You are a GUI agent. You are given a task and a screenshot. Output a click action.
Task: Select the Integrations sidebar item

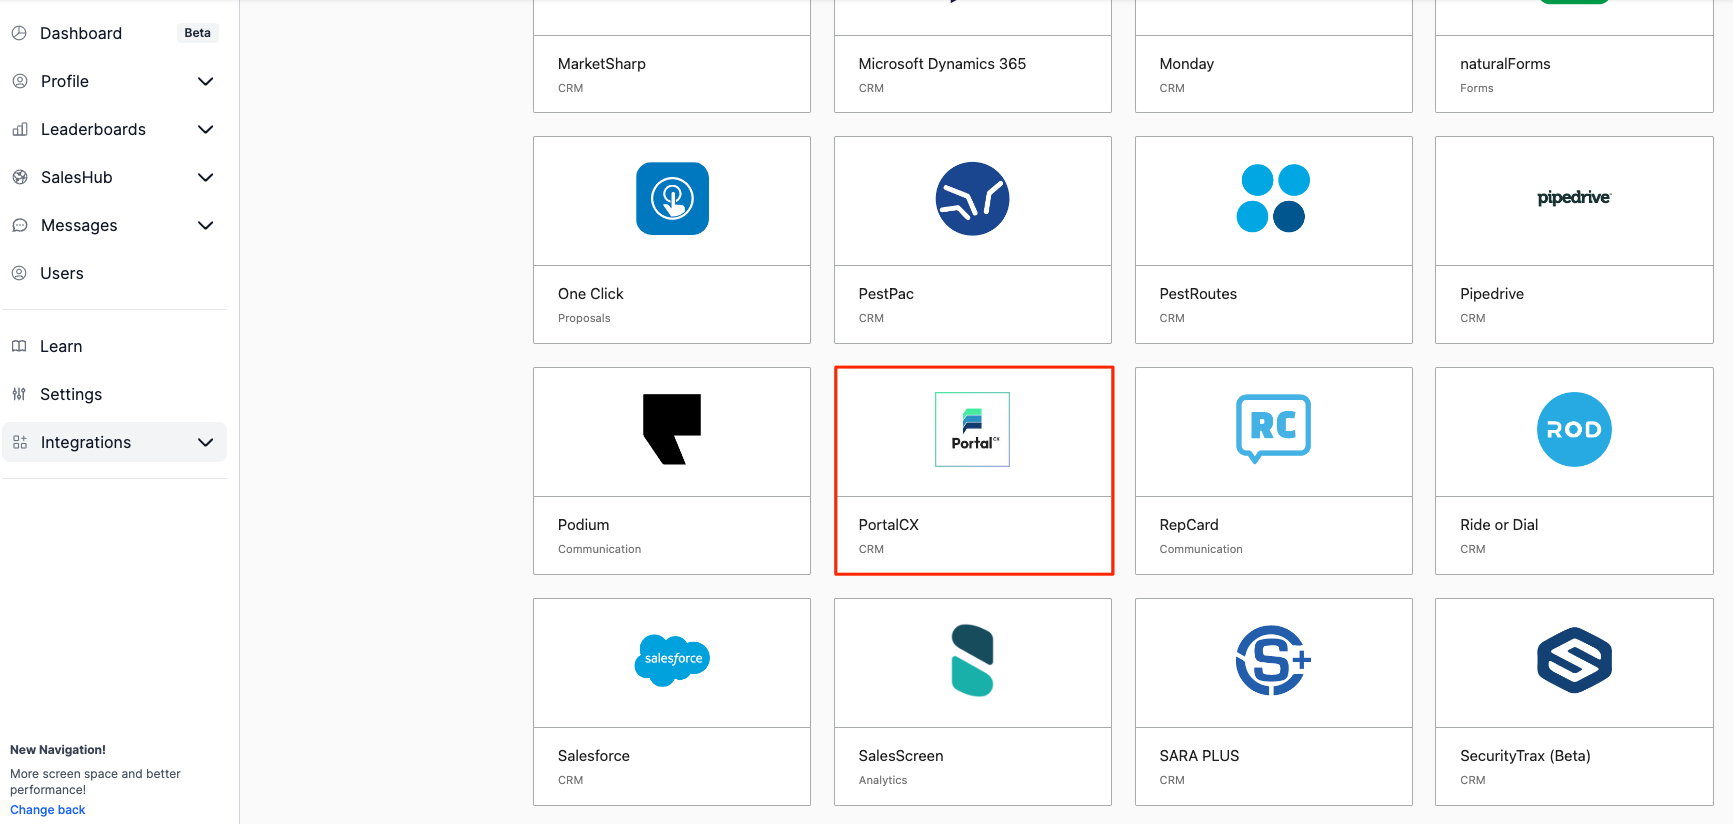(x=114, y=442)
